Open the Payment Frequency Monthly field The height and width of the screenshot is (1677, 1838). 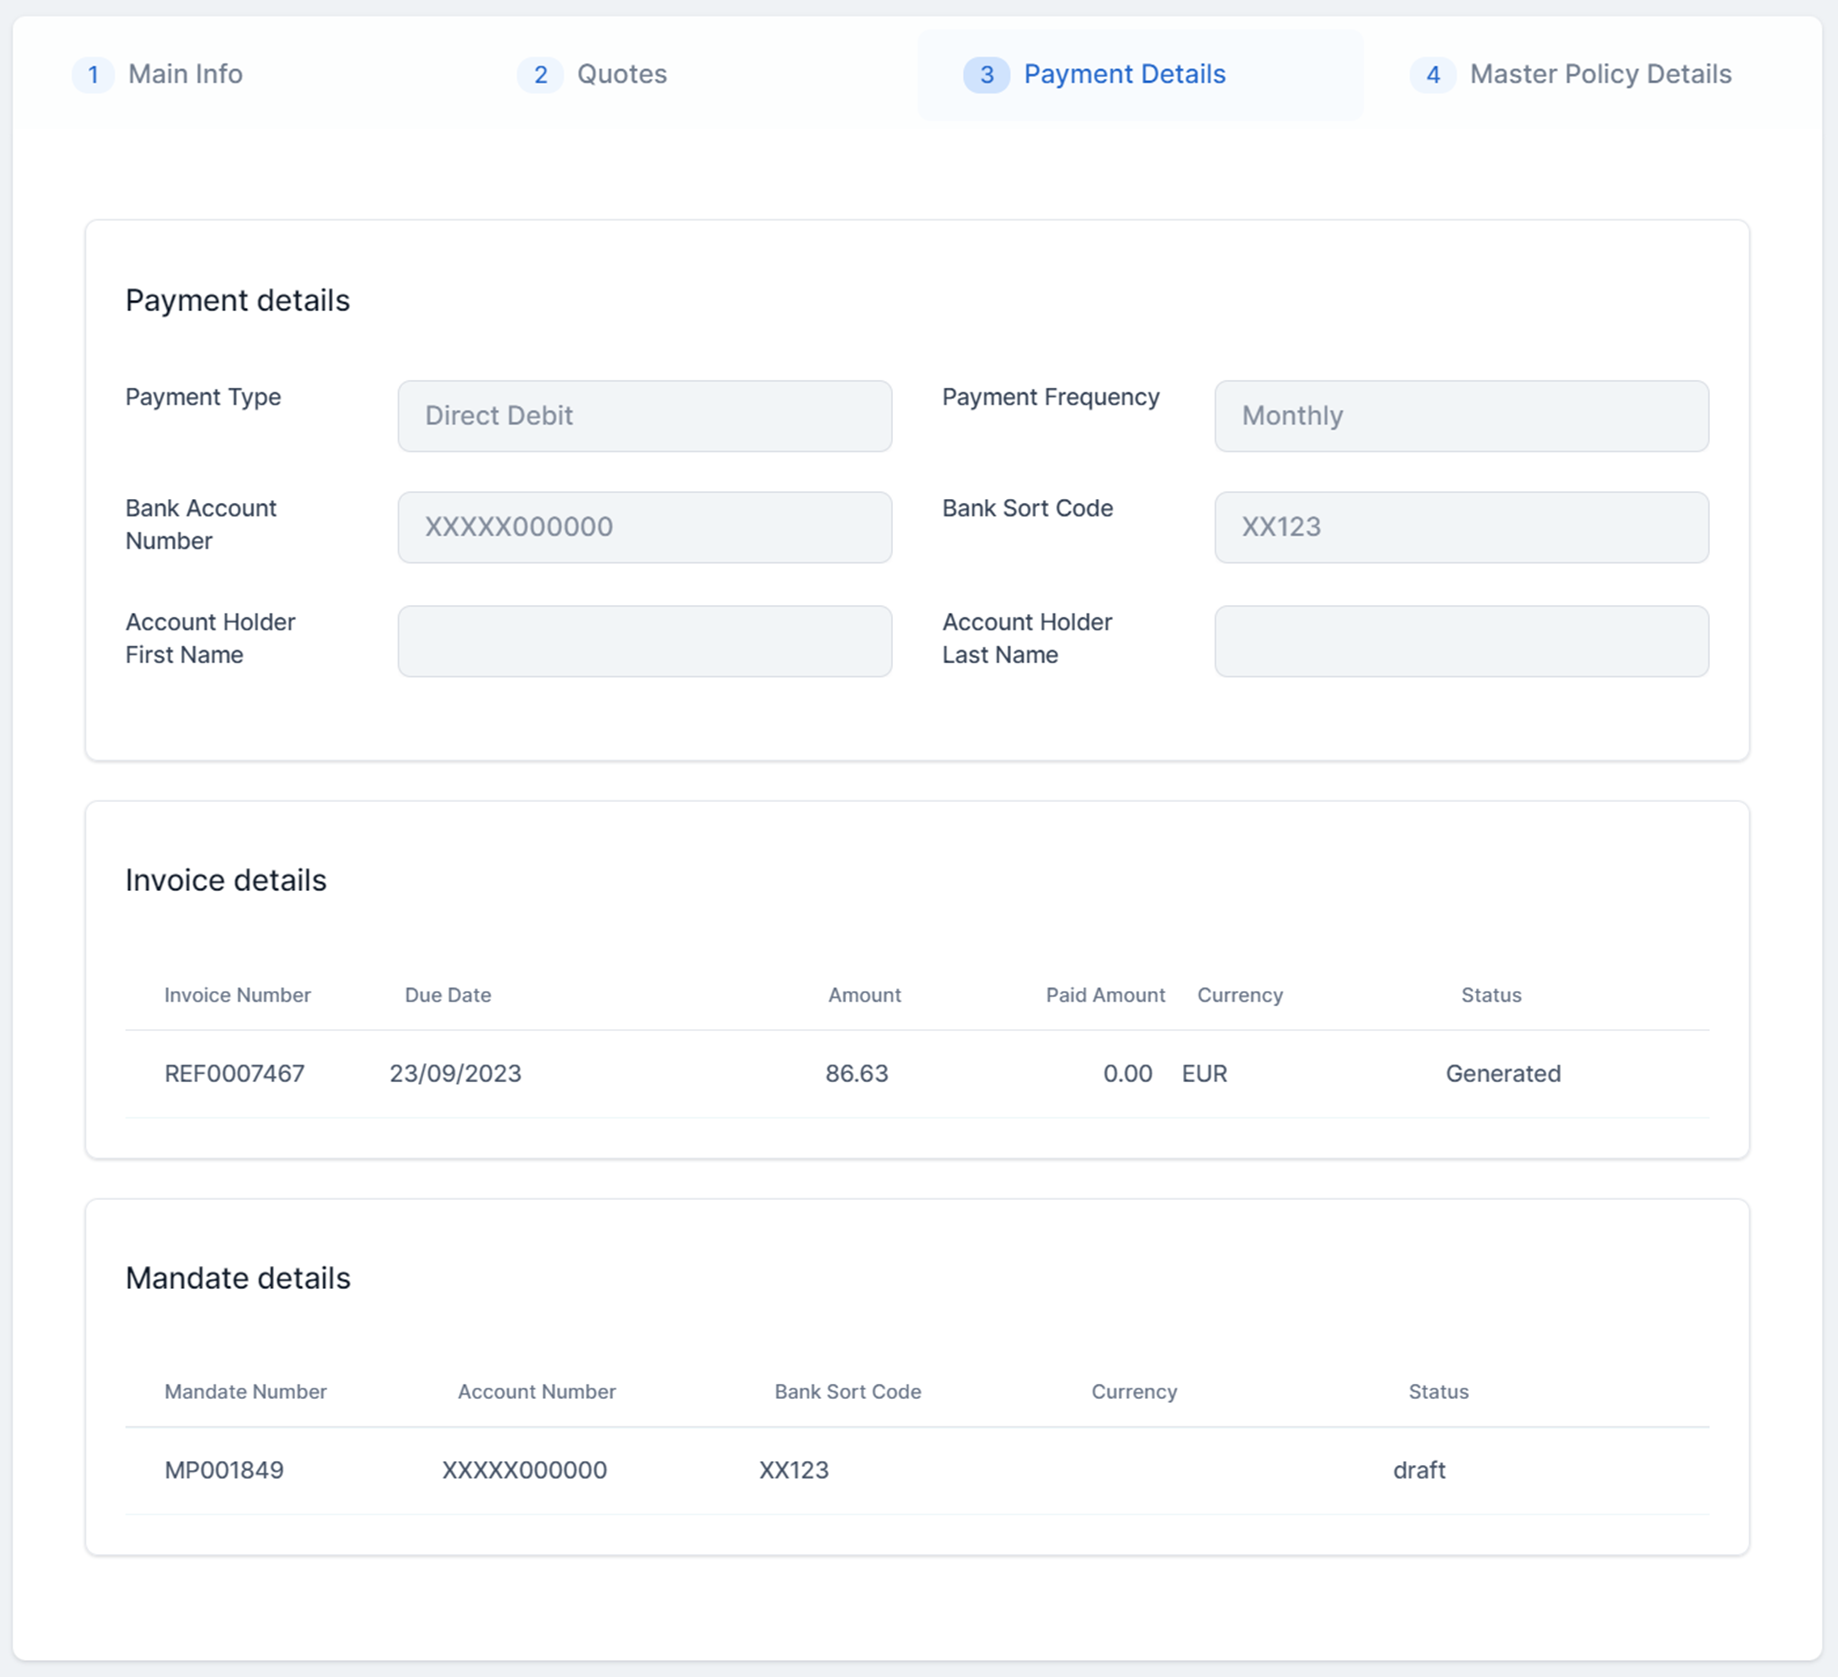tap(1461, 416)
